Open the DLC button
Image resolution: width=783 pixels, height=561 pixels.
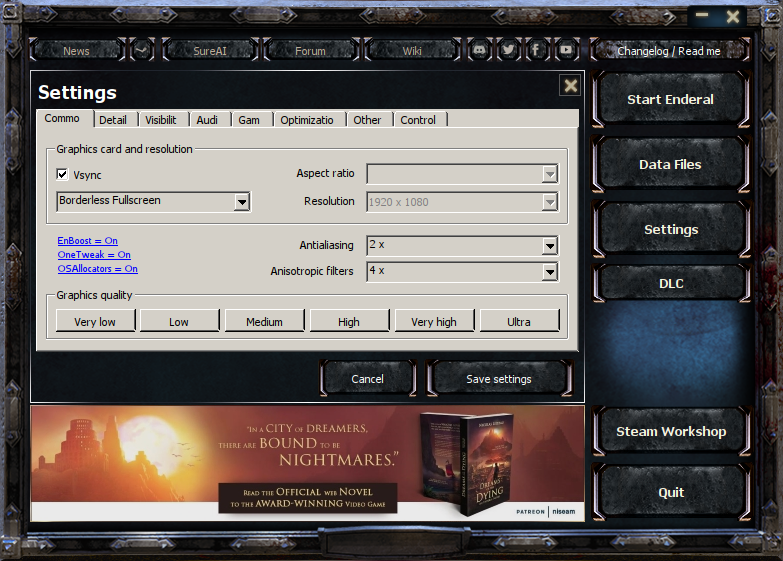point(671,283)
